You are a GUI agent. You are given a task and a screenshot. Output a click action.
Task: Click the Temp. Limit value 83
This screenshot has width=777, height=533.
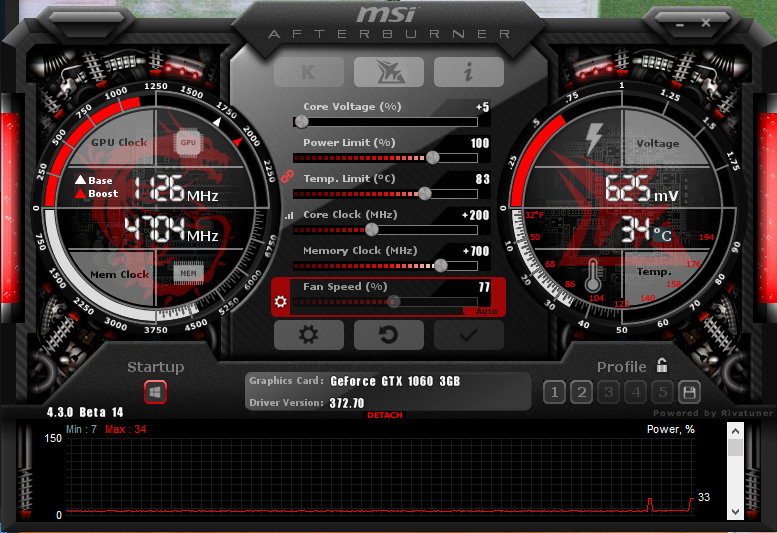click(483, 179)
